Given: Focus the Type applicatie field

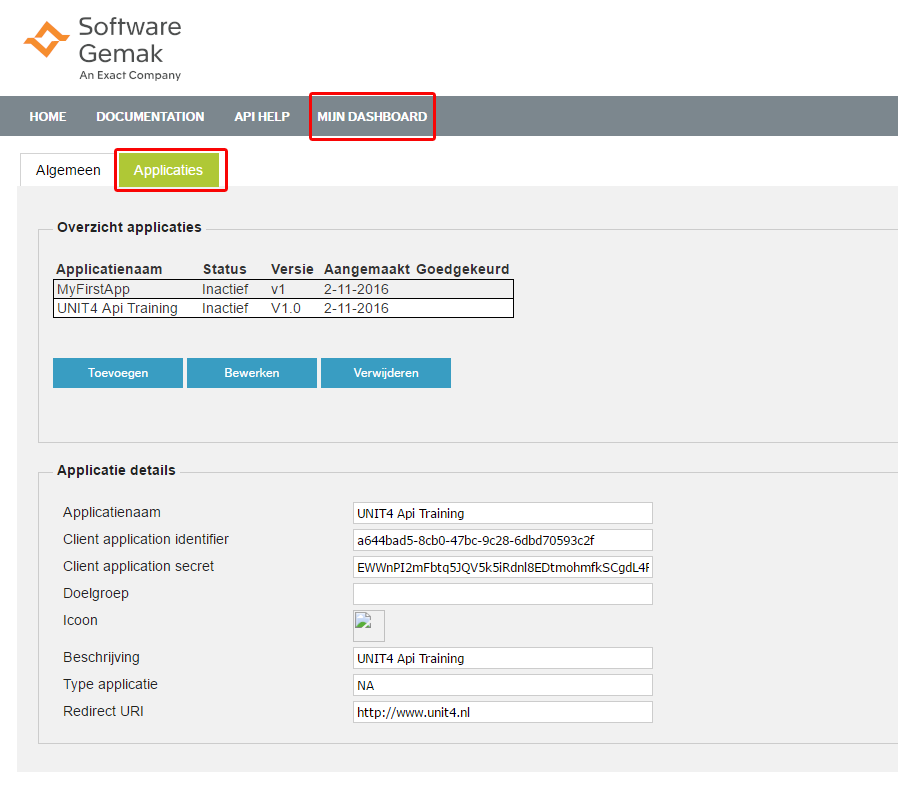Looking at the screenshot, I should pos(502,685).
